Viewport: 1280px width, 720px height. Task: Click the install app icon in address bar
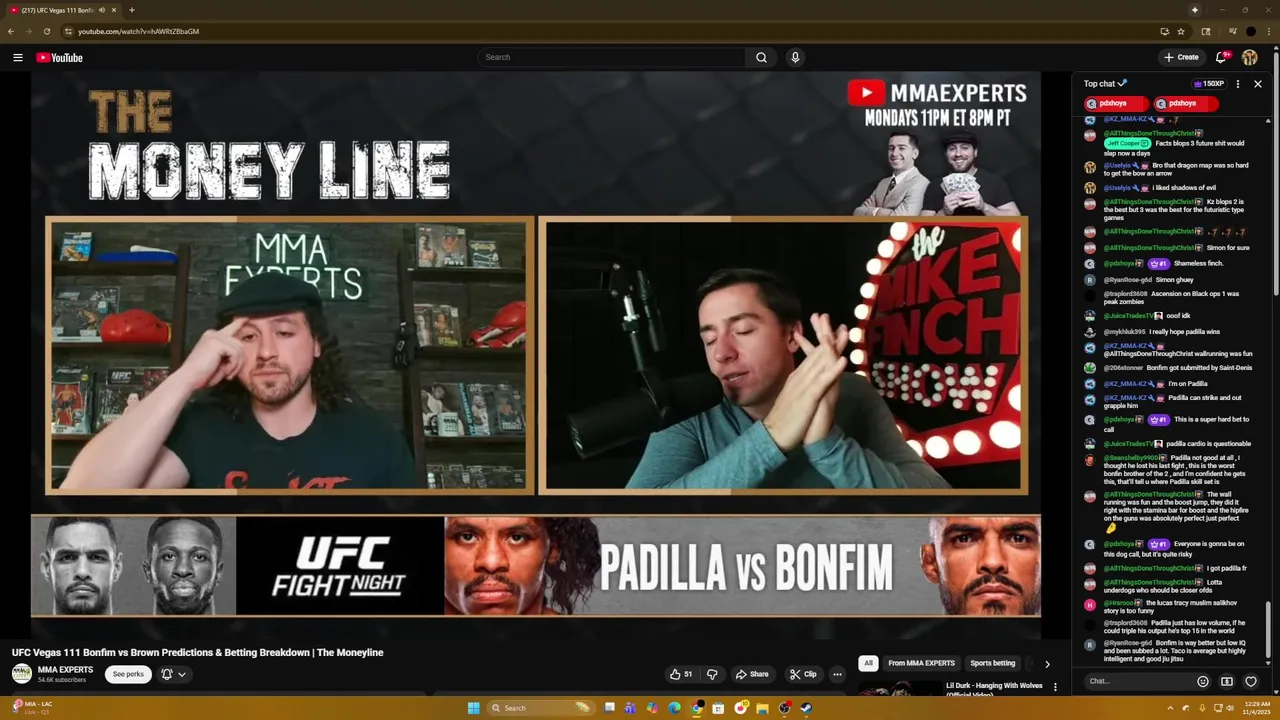coord(1164,31)
